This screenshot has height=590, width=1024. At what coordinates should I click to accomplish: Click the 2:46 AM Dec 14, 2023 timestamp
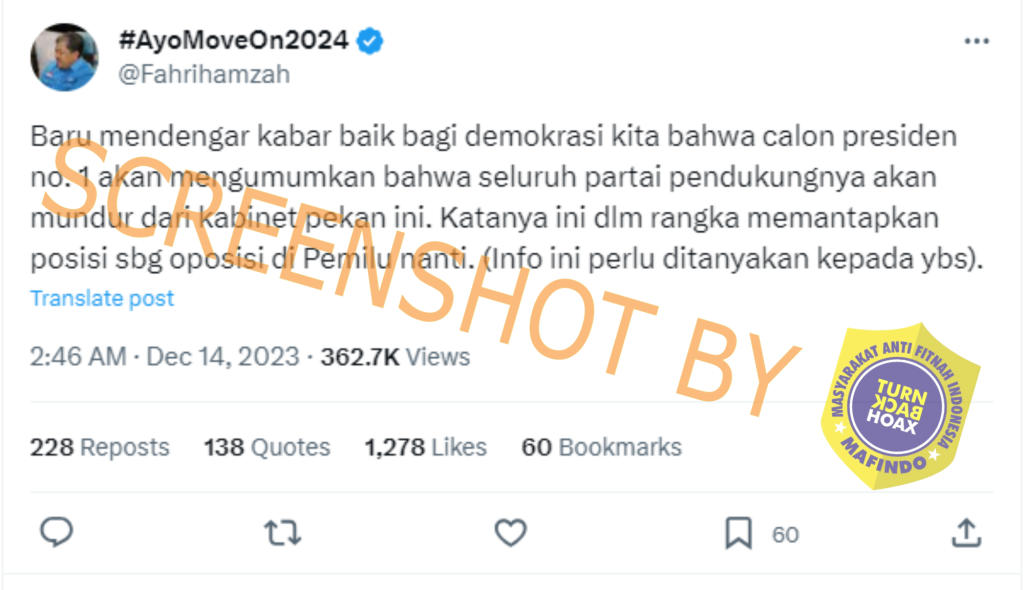[x=165, y=357]
